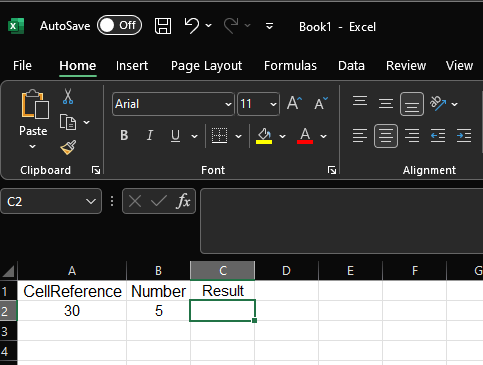The image size is (483, 365).
Task: Customize the Quick Access Toolbar
Action: point(269,26)
